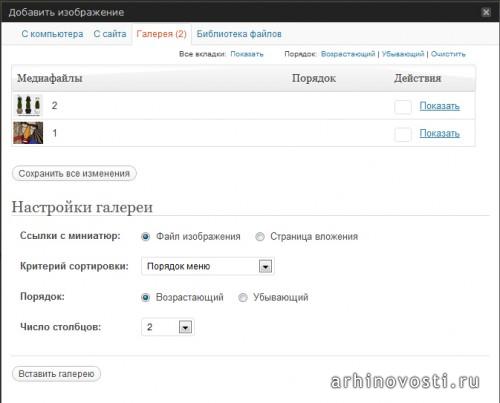Click the Сохранить все изменения button
Viewport: 500px width, 403px height.
tap(74, 174)
